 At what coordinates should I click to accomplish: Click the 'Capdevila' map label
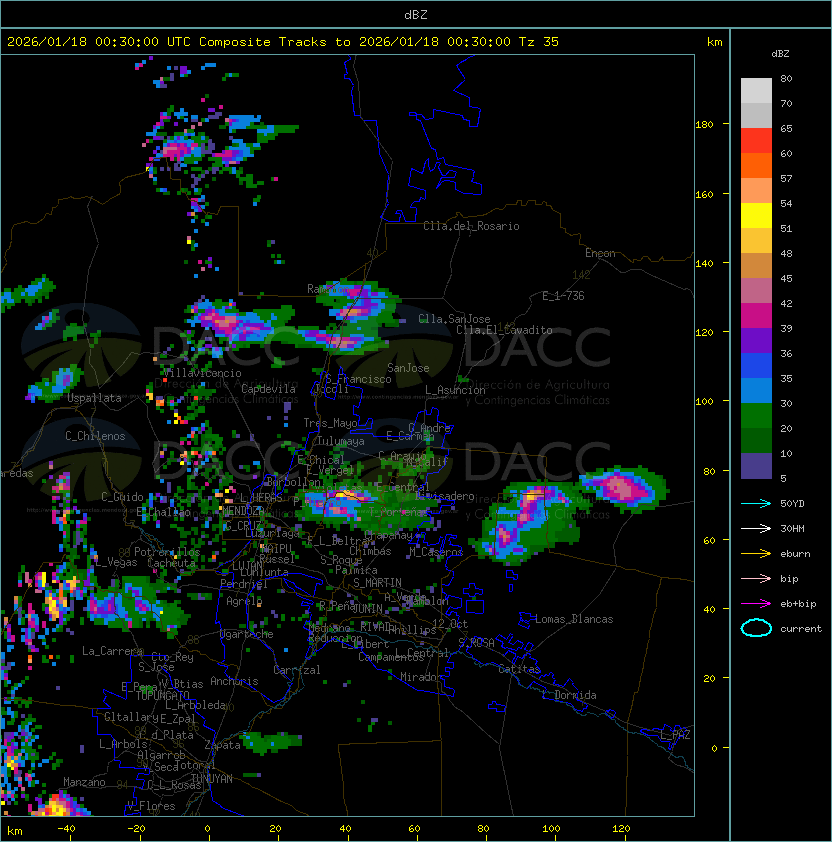coord(269,389)
